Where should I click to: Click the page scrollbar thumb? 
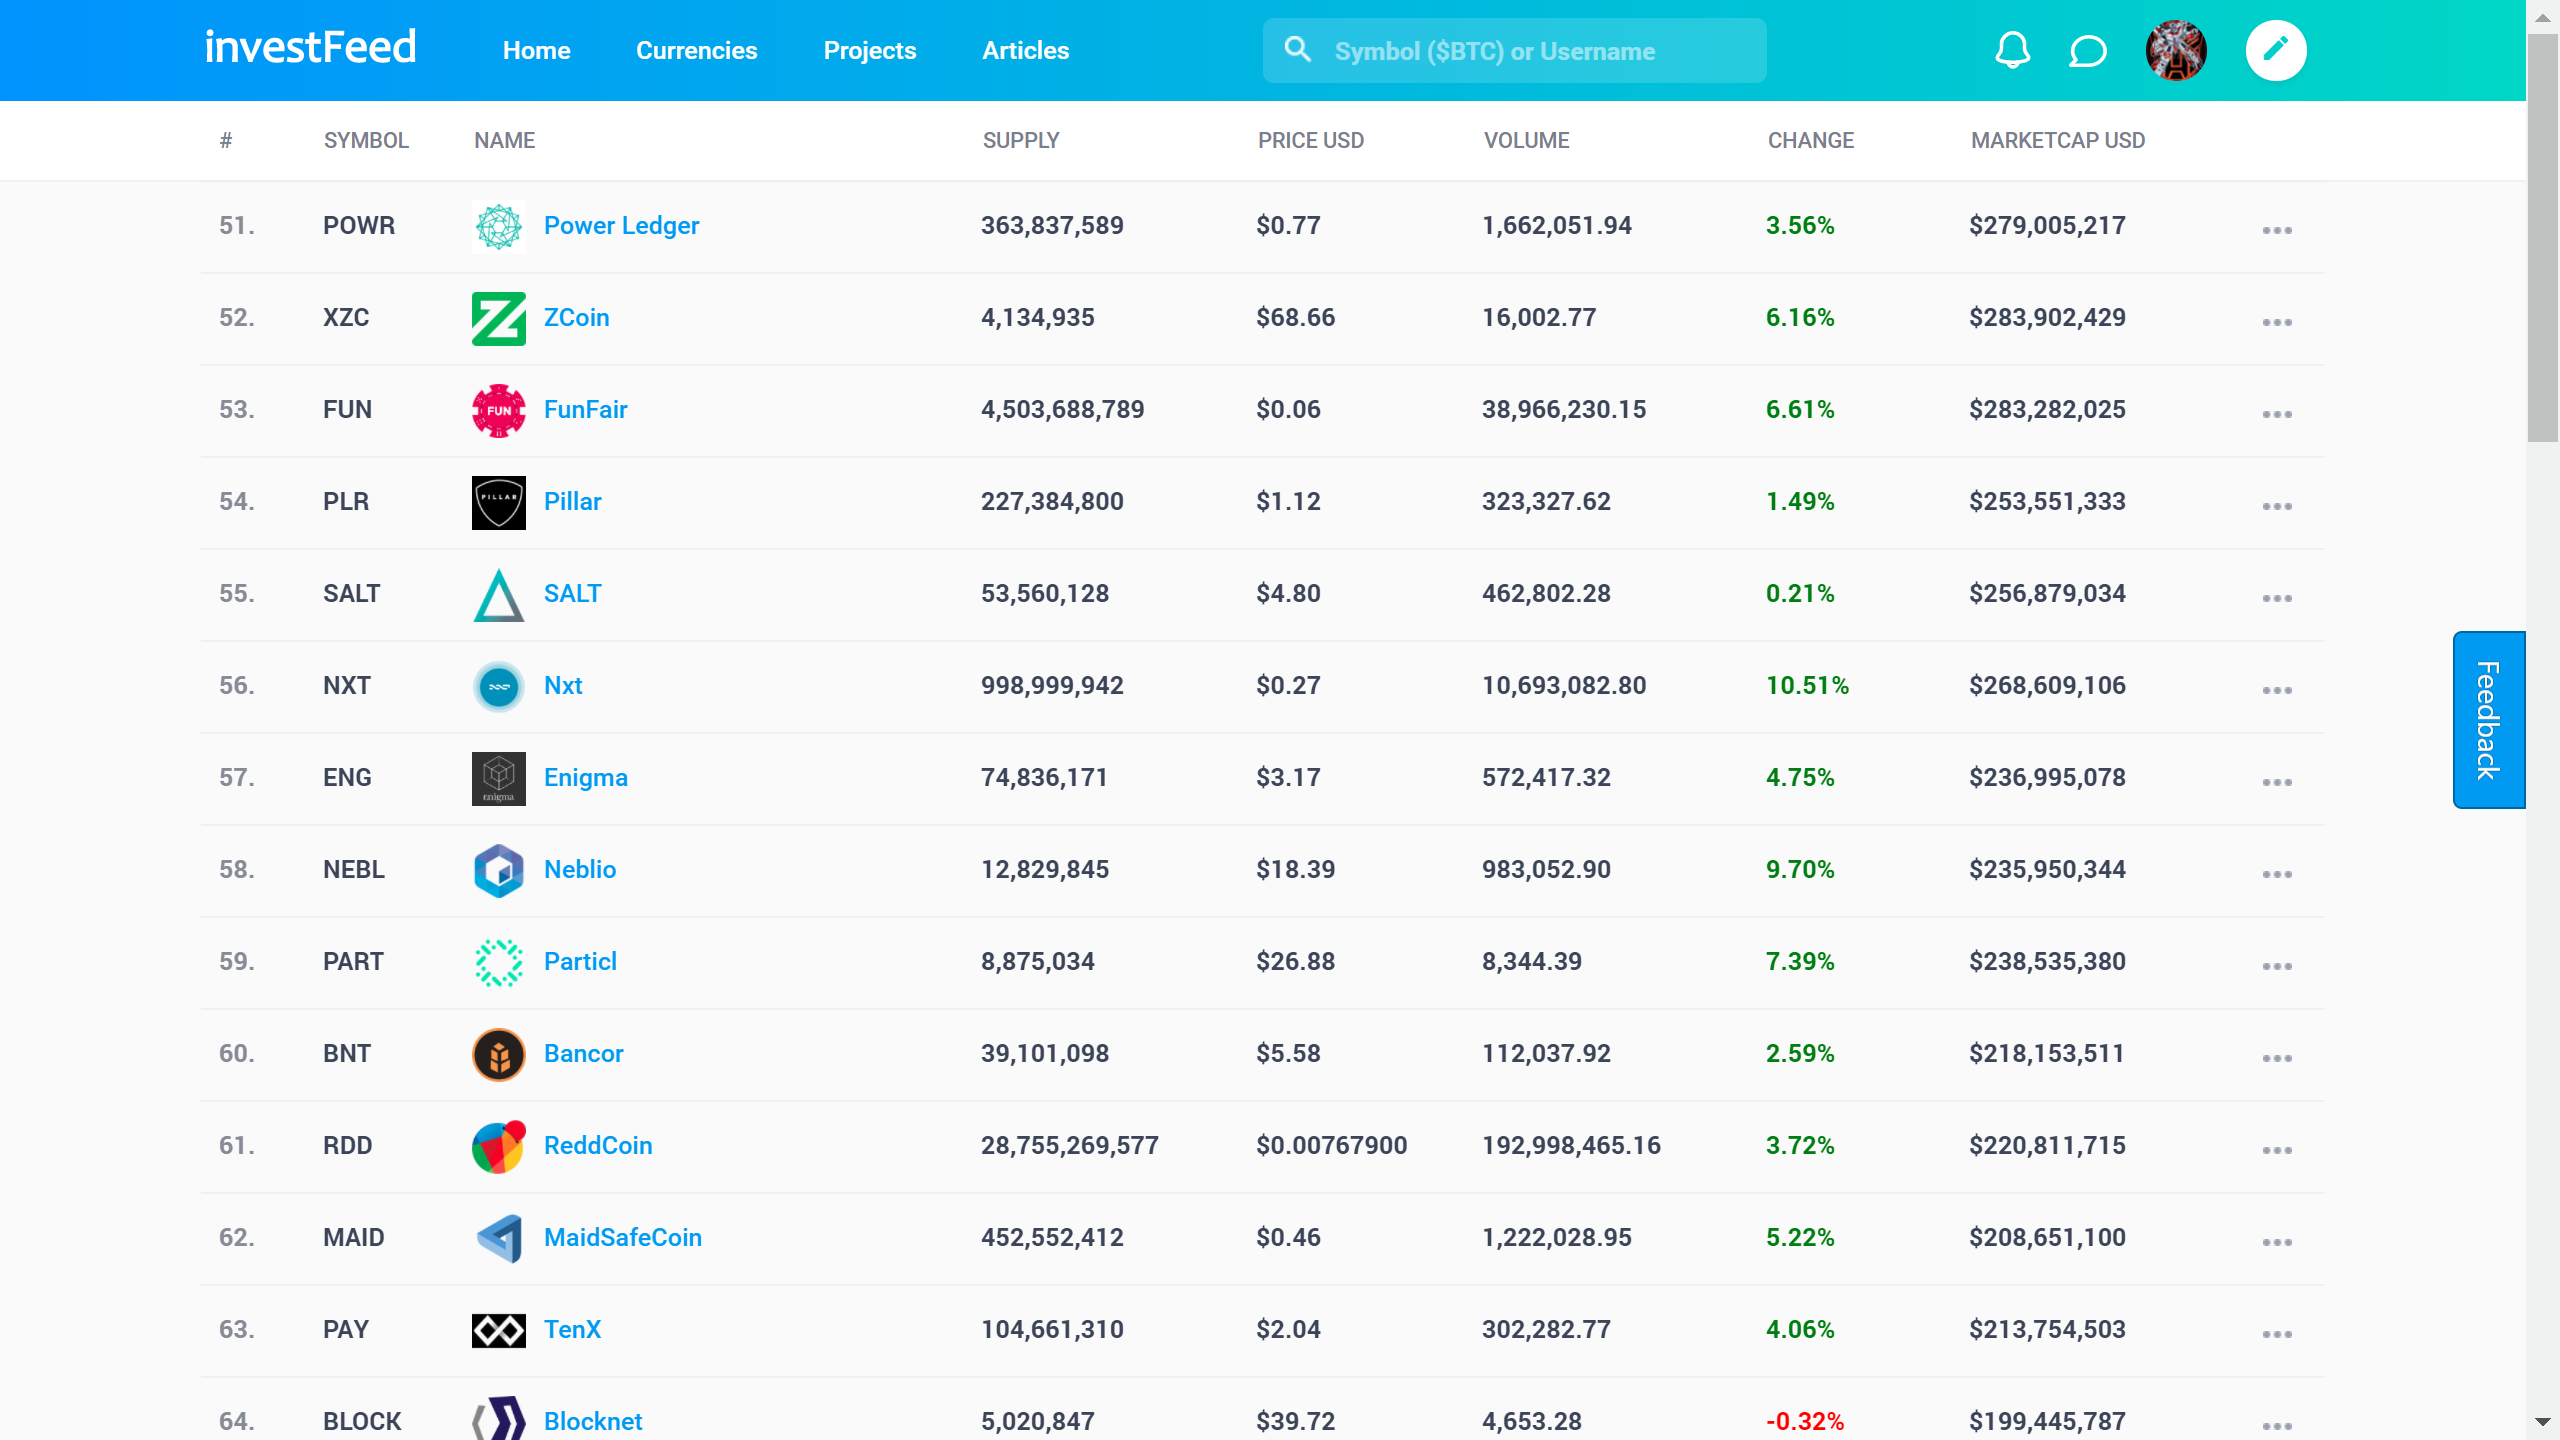2542,238
